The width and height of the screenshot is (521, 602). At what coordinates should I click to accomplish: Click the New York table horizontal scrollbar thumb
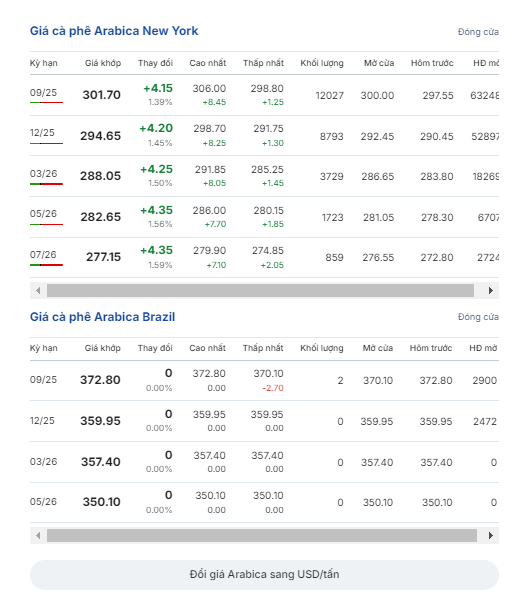[x=260, y=291]
